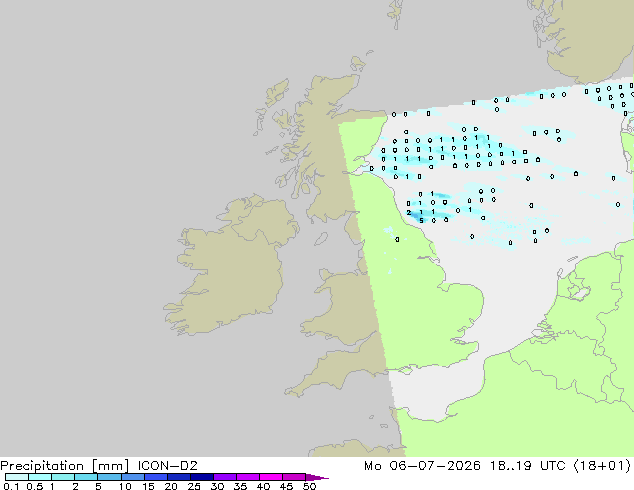Click the '15' legend scale label
The width and height of the screenshot is (634, 490).
tap(148, 486)
